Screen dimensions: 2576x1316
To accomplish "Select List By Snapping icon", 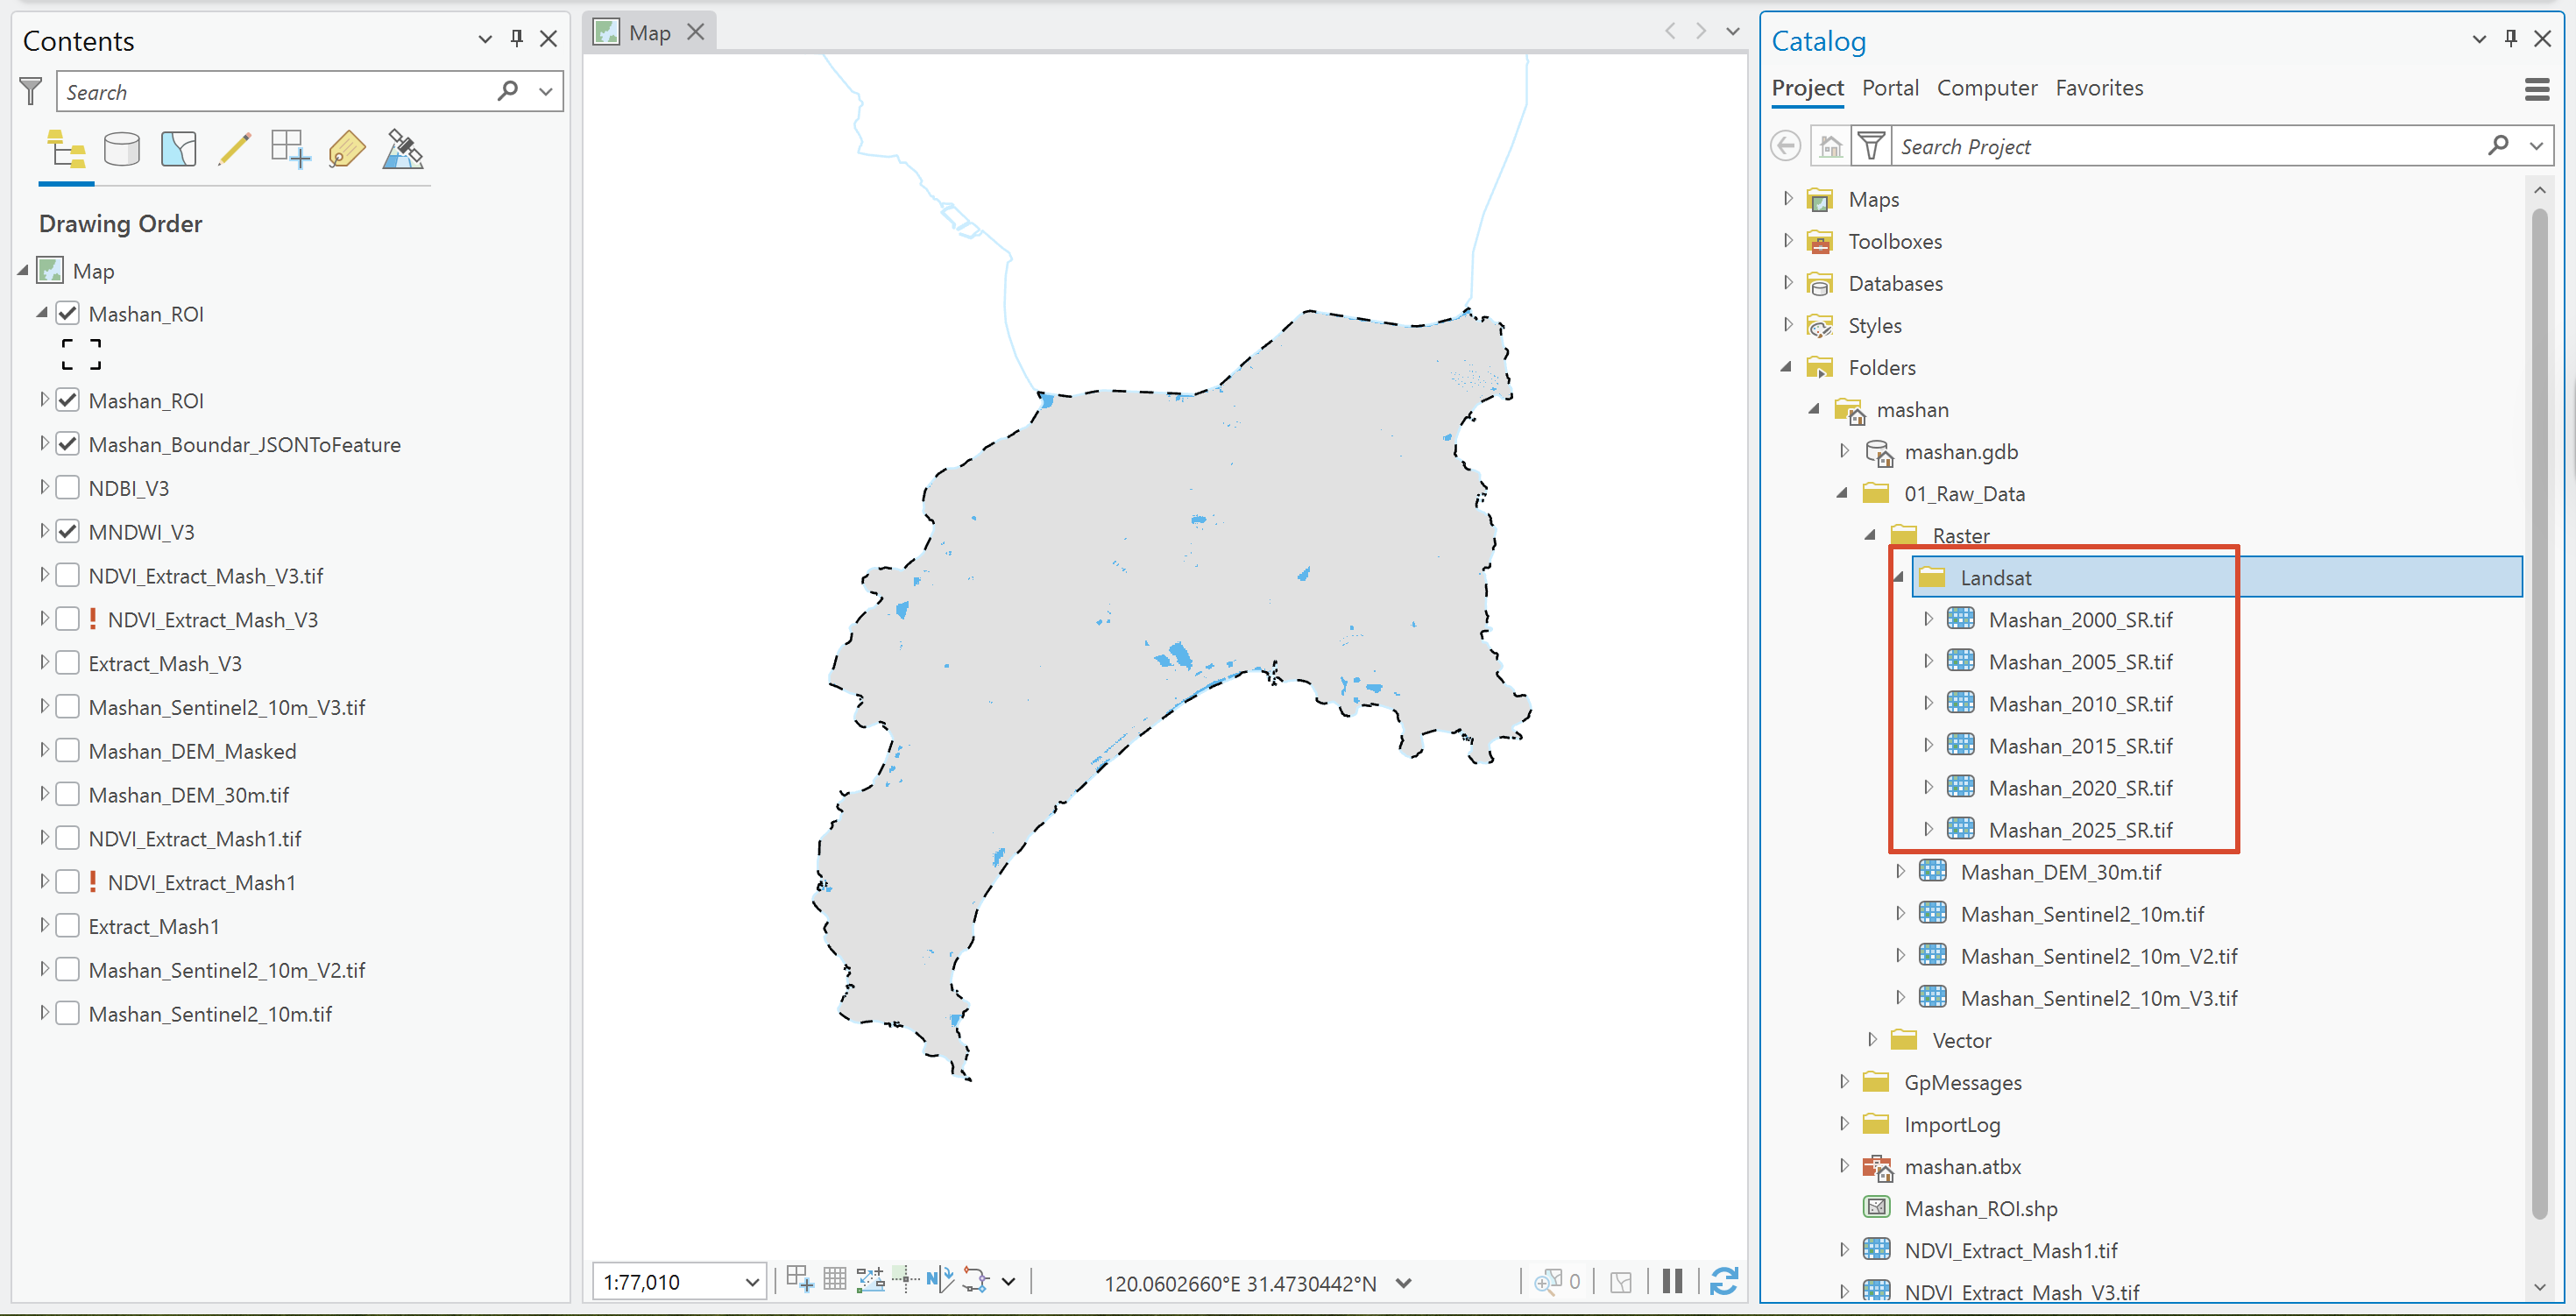I will click(290, 150).
